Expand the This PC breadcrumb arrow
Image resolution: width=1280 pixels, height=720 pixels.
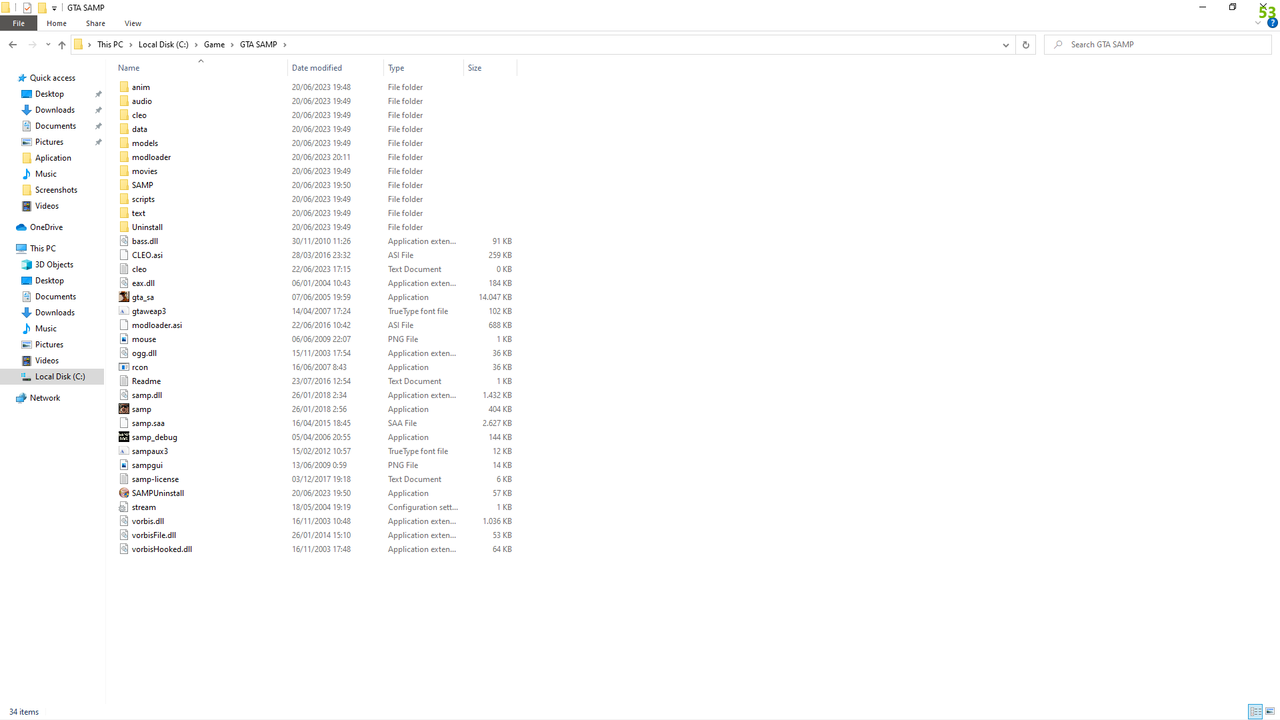pos(130,45)
